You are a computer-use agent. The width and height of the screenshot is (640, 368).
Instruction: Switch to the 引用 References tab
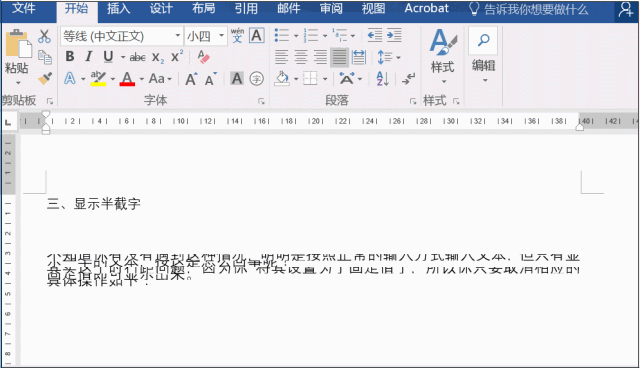point(246,9)
